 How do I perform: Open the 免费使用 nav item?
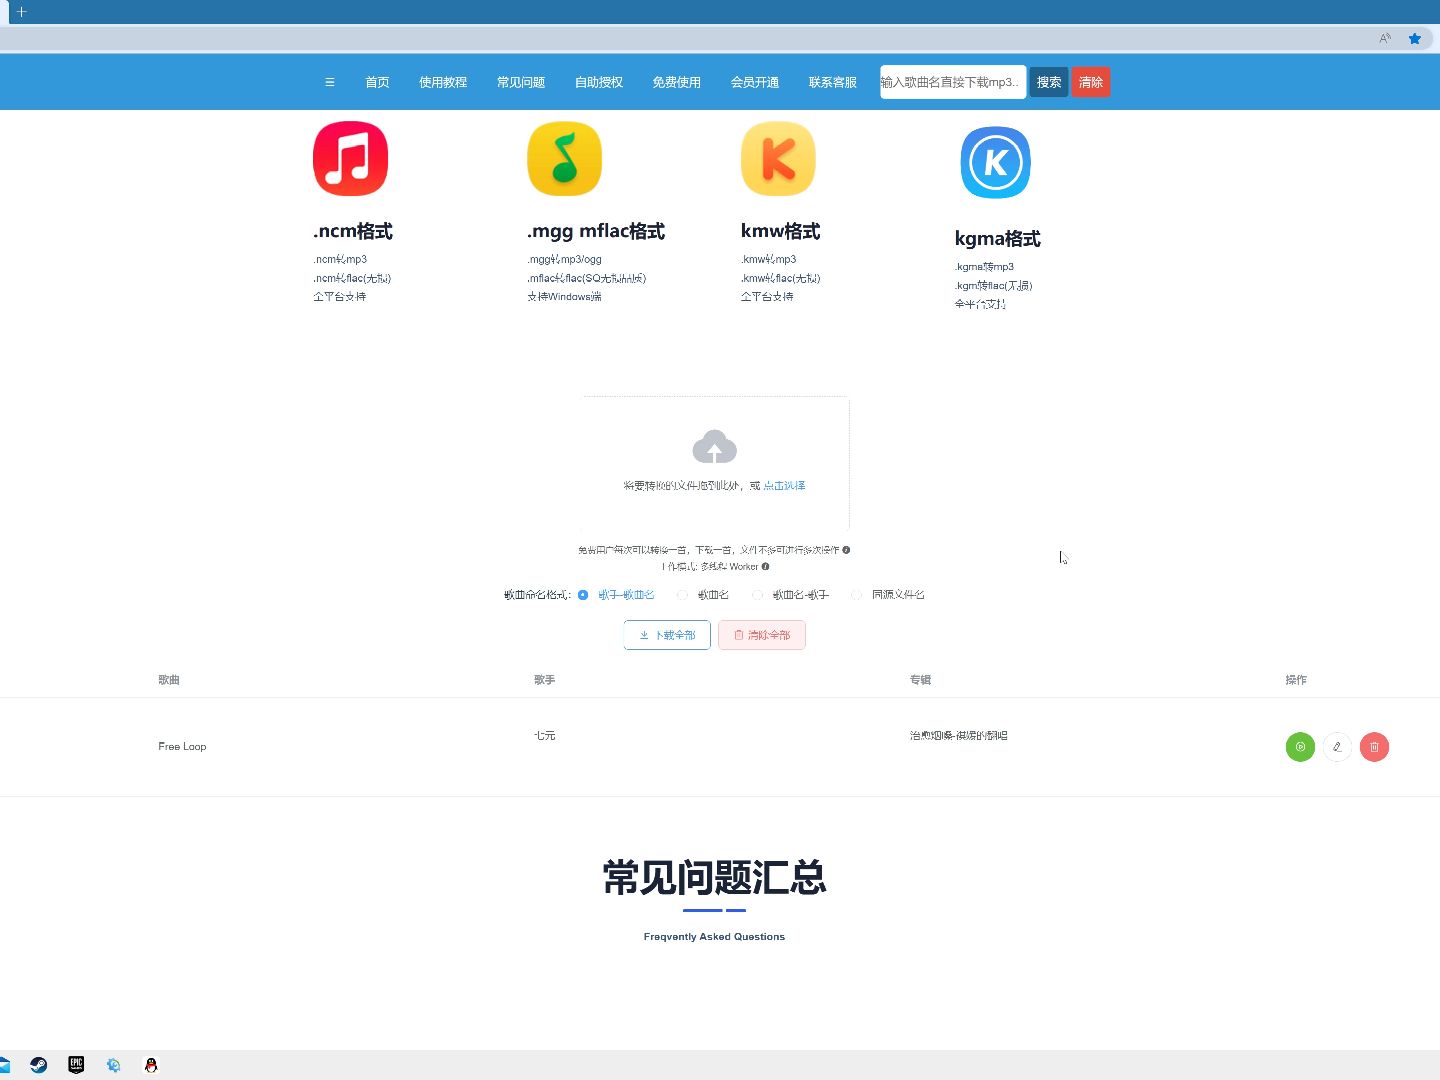(677, 82)
